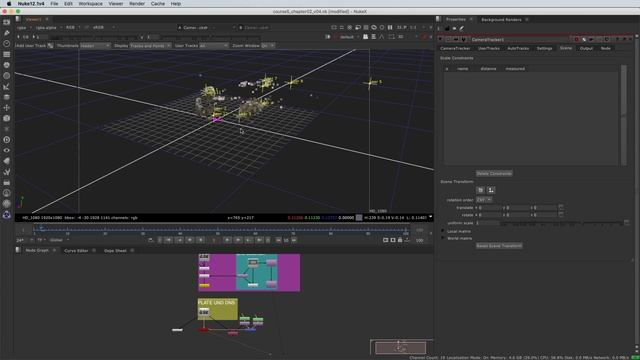The height and width of the screenshot is (360, 640).
Task: Open the Draw nodes toolbar menu
Action: (x=7, y=33)
